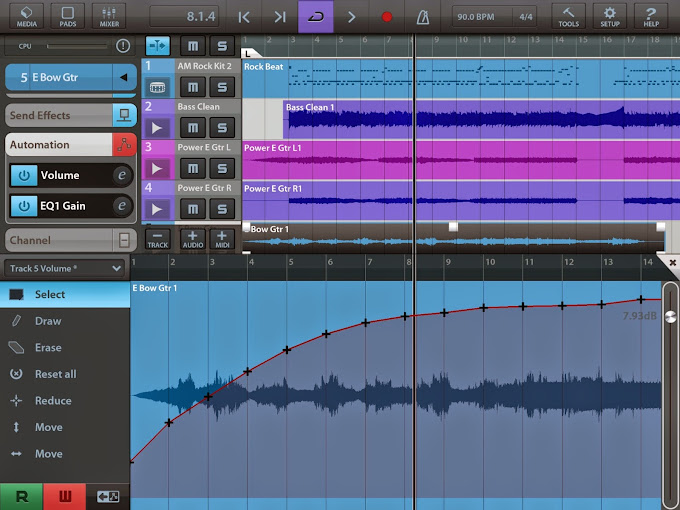Open the Pads panel
The height and width of the screenshot is (510, 680).
(68, 16)
